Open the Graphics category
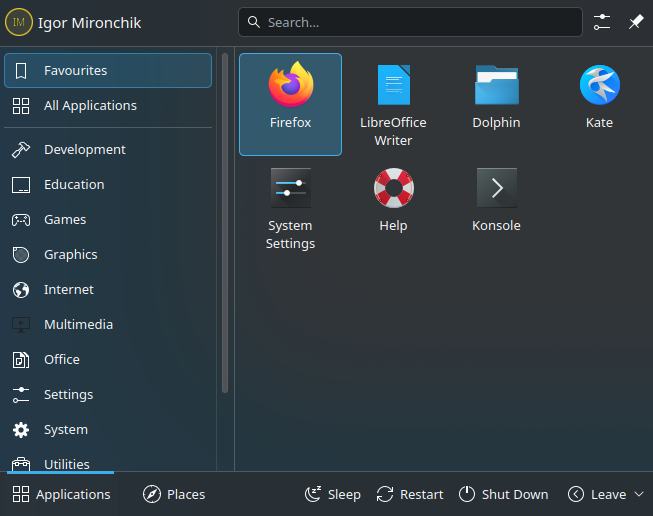The width and height of the screenshot is (653, 516). 108,254
